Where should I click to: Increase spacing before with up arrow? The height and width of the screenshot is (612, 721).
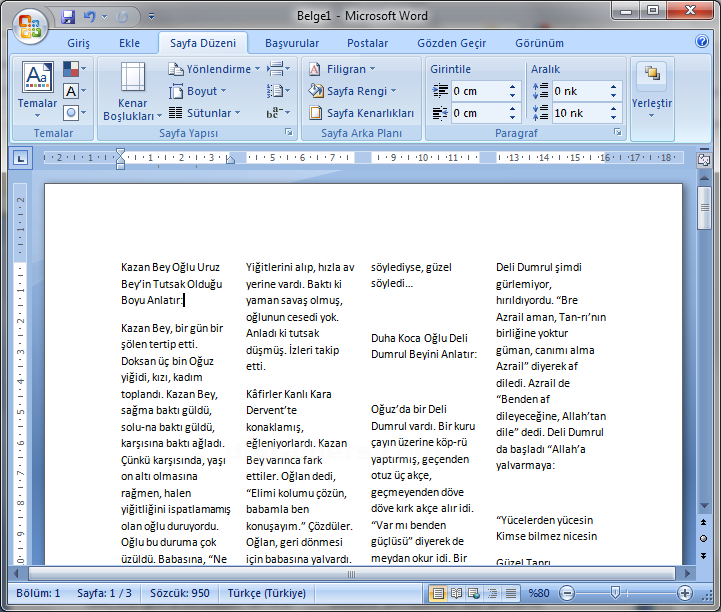click(613, 86)
